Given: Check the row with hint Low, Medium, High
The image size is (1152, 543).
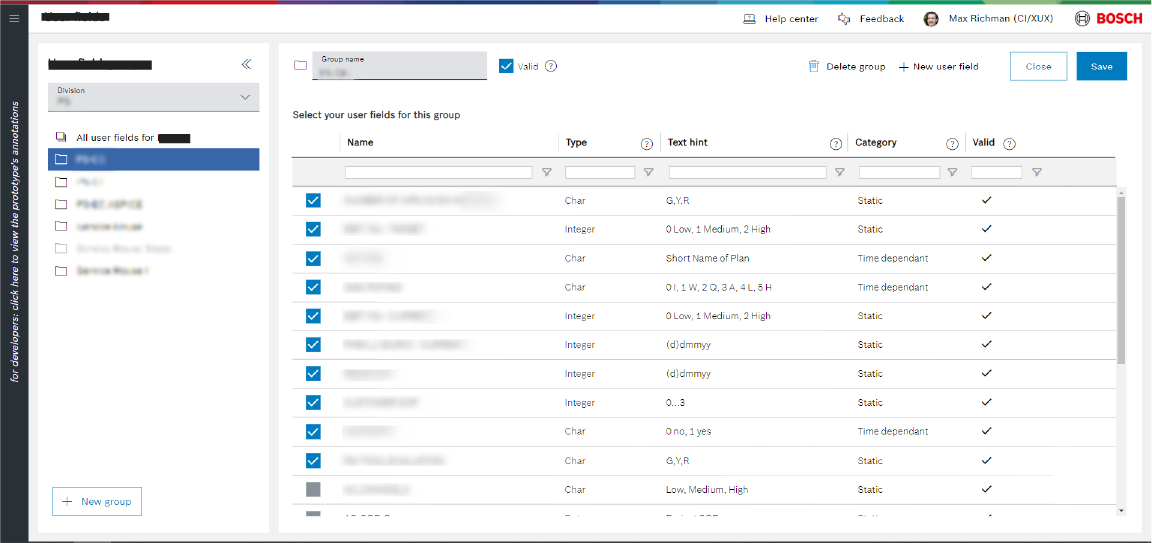Looking at the screenshot, I should pos(313,490).
